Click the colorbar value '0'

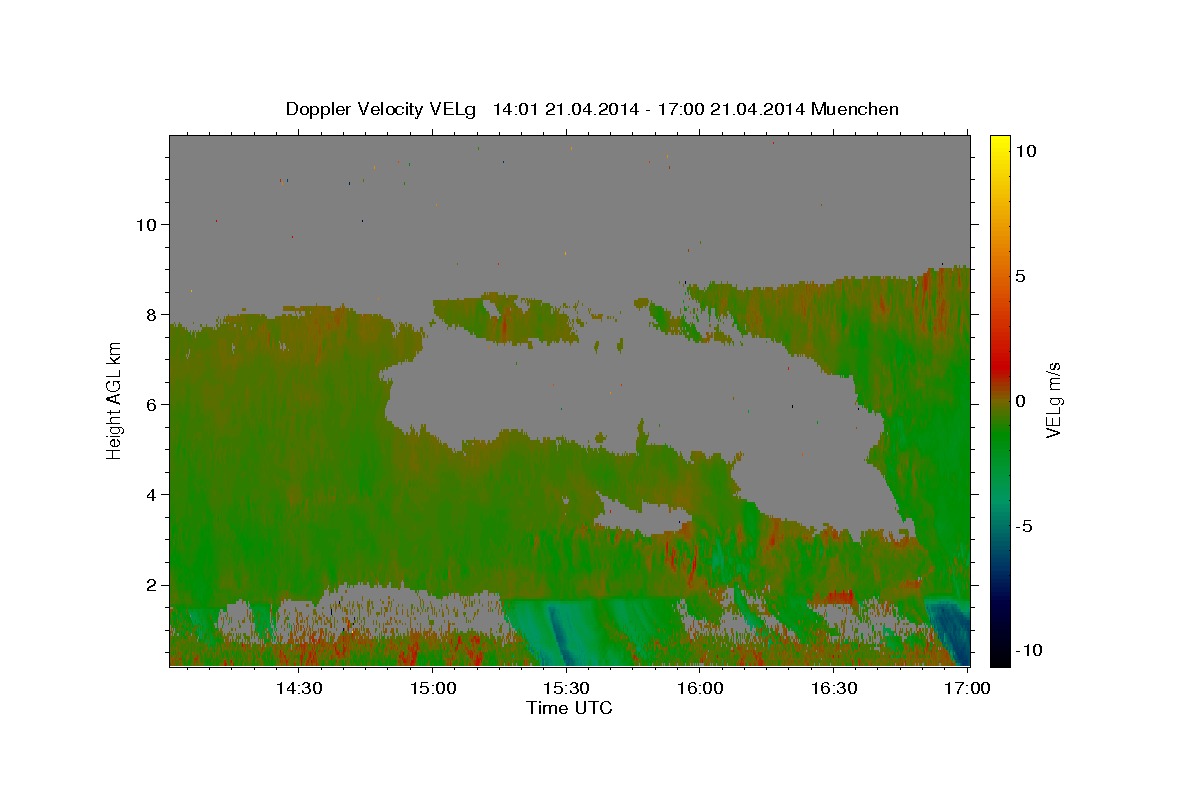click(x=1020, y=400)
